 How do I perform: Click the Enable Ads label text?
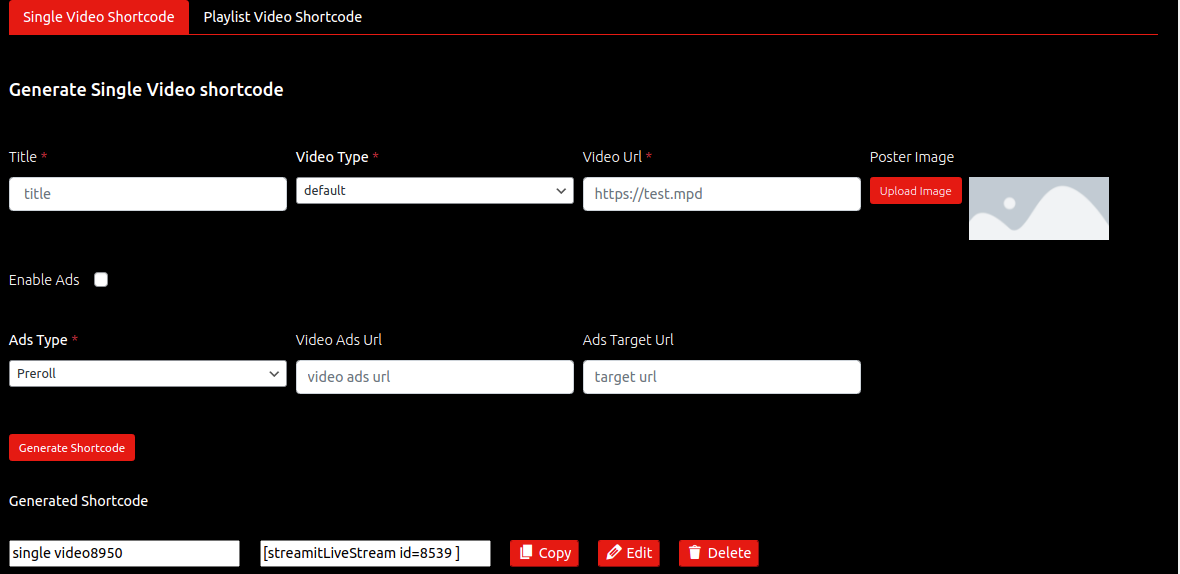(x=44, y=280)
